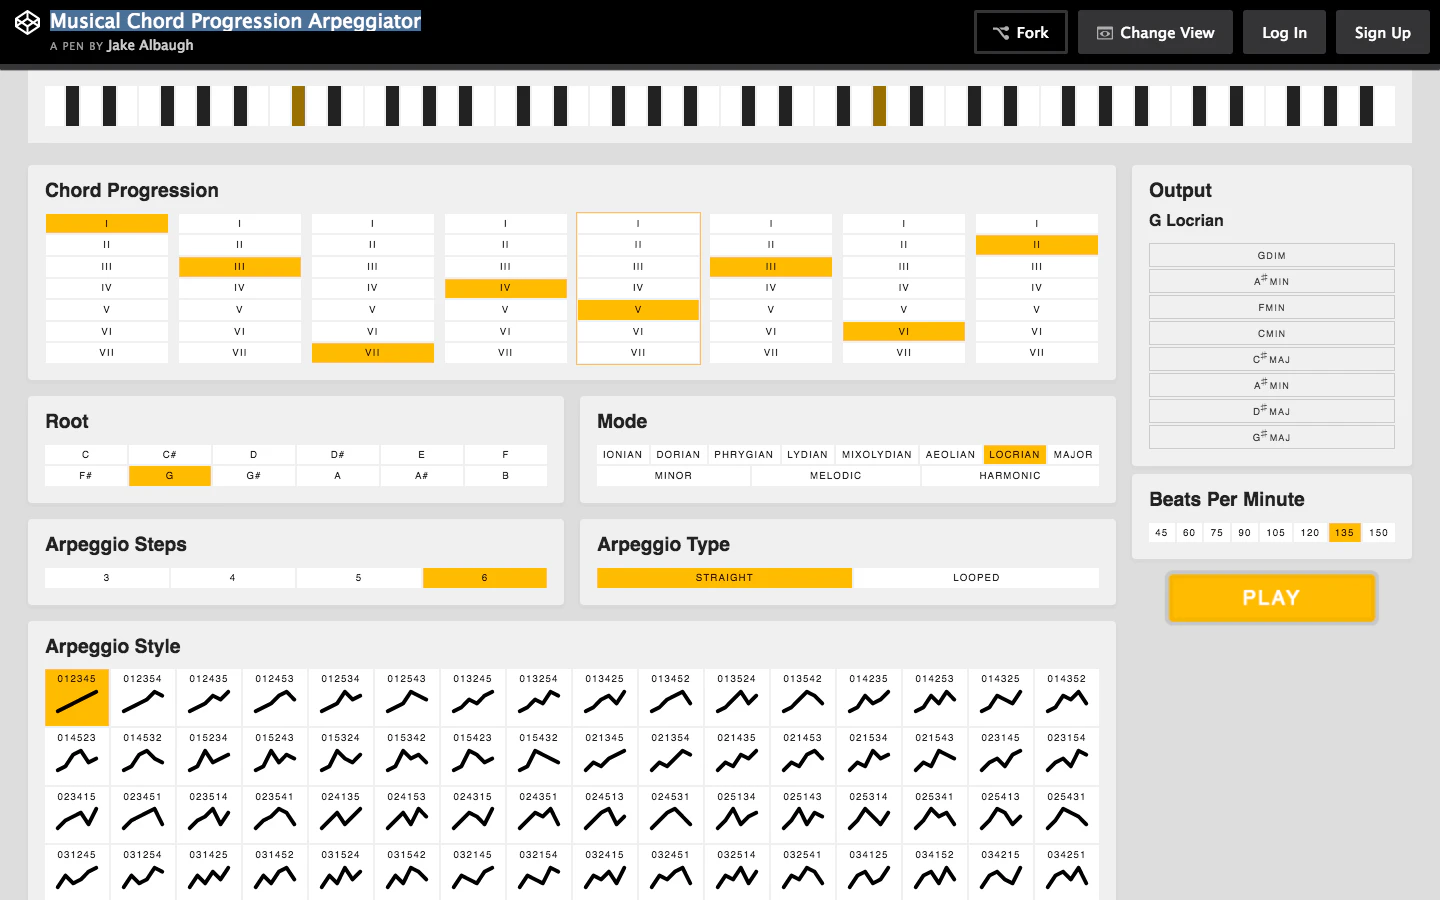
Task: Open the Change View menu
Action: pyautogui.click(x=1155, y=32)
